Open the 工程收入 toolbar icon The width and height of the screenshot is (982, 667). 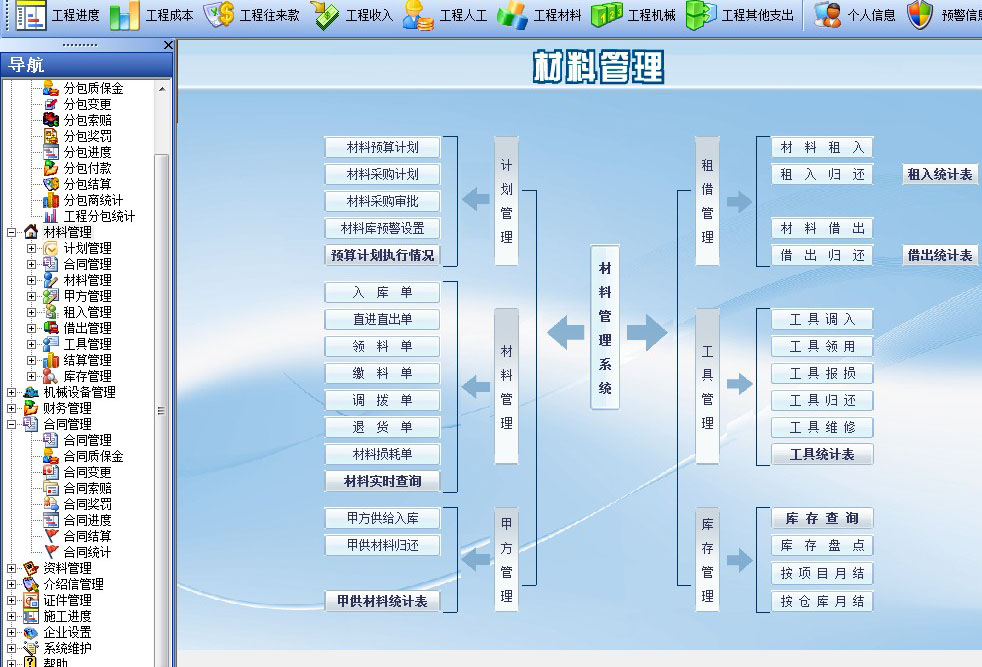[x=324, y=16]
